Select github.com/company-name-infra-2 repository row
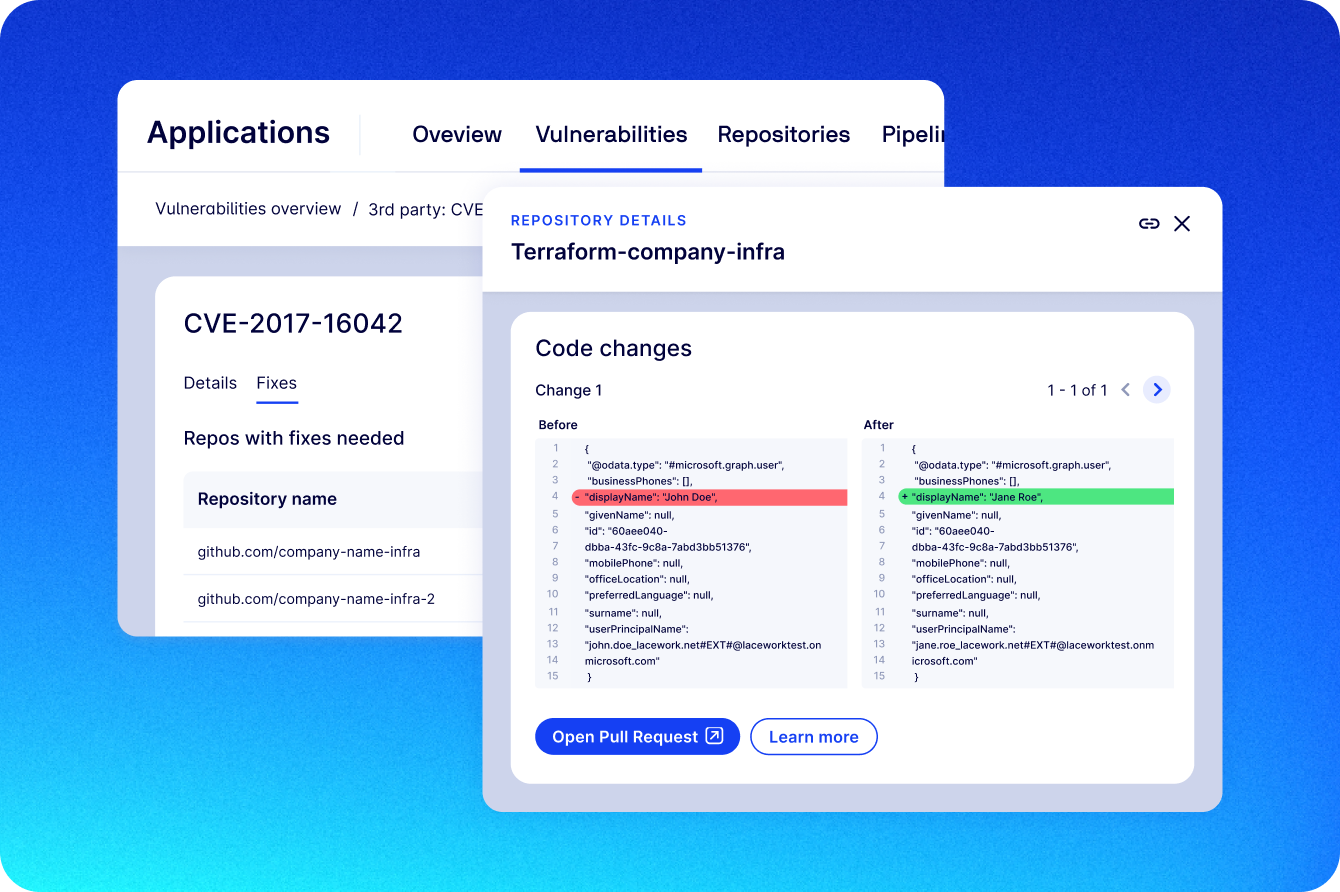The height and width of the screenshot is (892, 1340). 316,599
